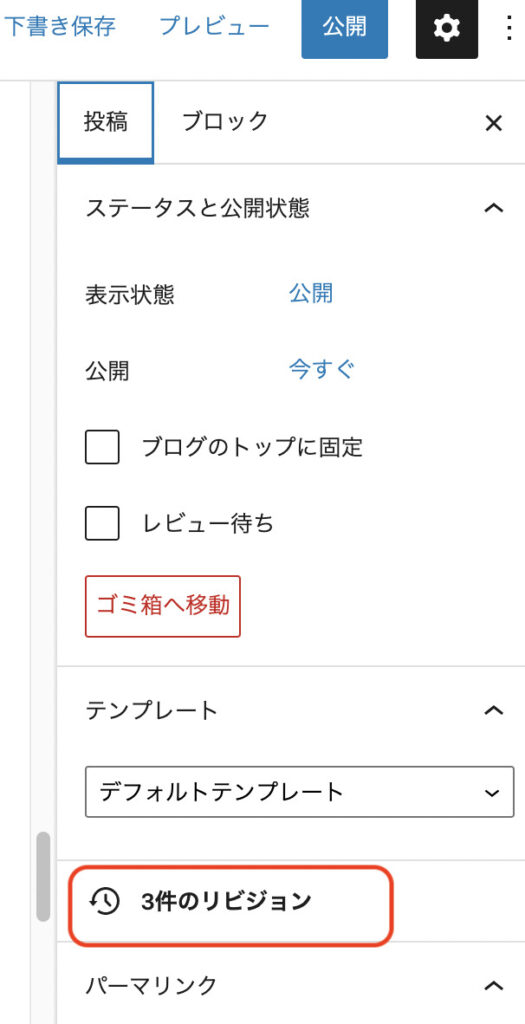Switch to the 投稿 tab

tap(106, 122)
